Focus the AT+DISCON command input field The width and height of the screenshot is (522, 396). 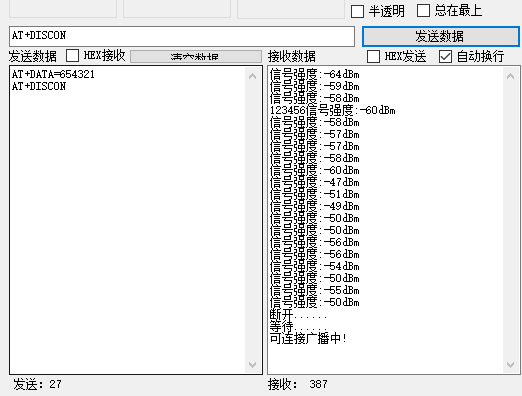pos(182,36)
